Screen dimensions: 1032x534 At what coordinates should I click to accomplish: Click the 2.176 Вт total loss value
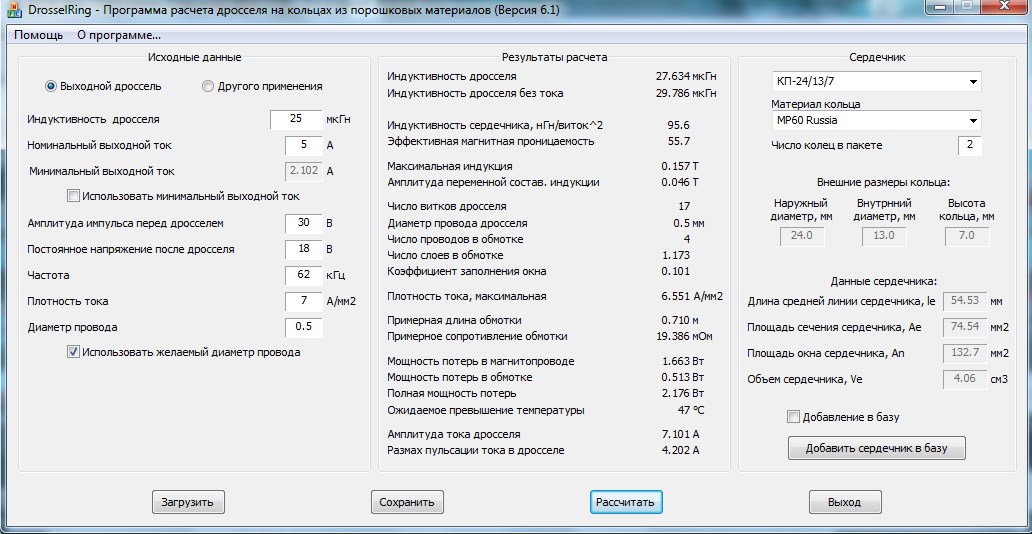(683, 393)
